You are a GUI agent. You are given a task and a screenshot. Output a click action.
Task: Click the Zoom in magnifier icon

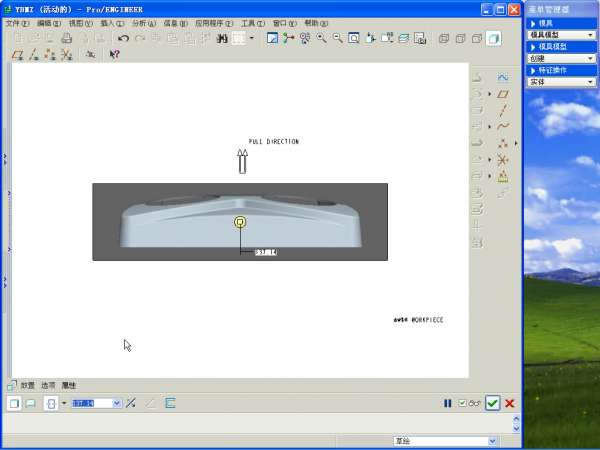321,38
